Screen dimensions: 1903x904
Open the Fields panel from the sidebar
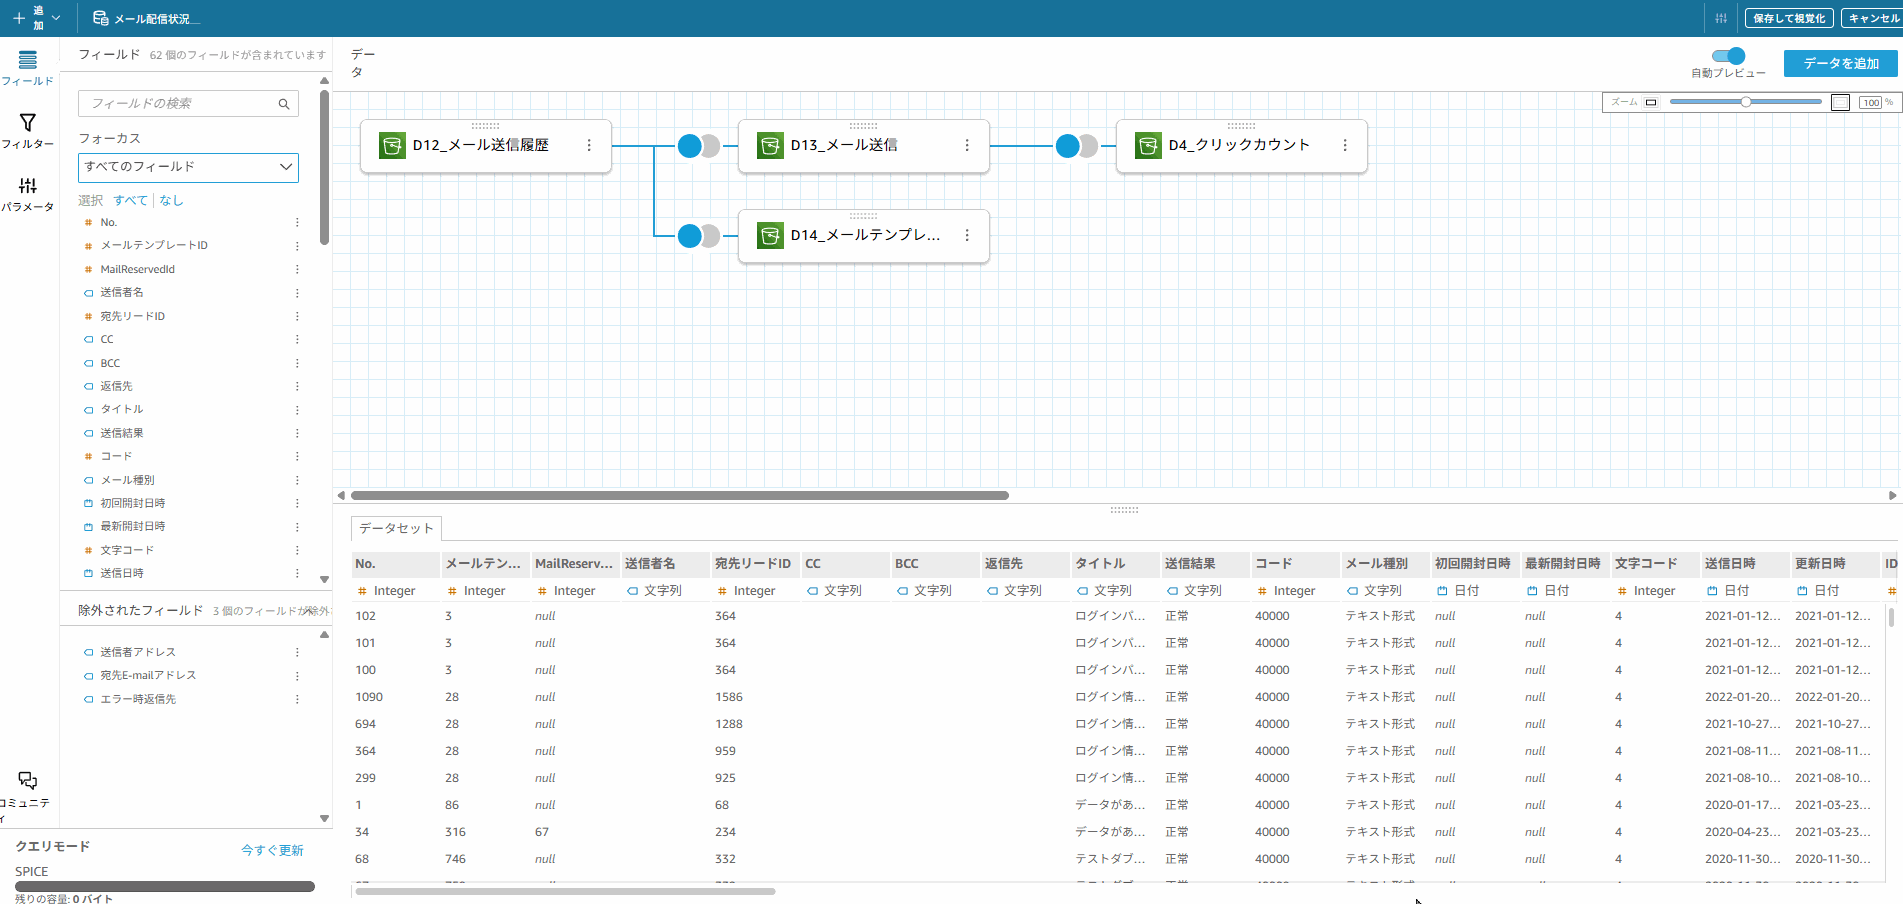(x=27, y=67)
